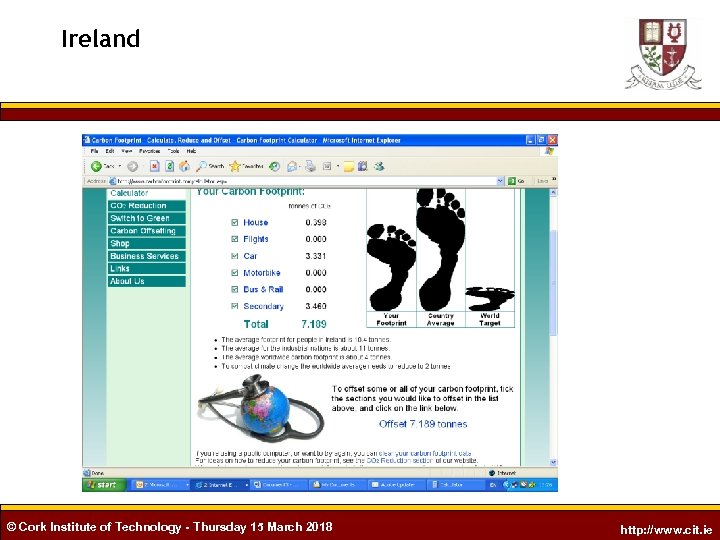This screenshot has height=540, width=720.
Task: Toggle the Bus & Rail checkbox
Action: (235, 289)
